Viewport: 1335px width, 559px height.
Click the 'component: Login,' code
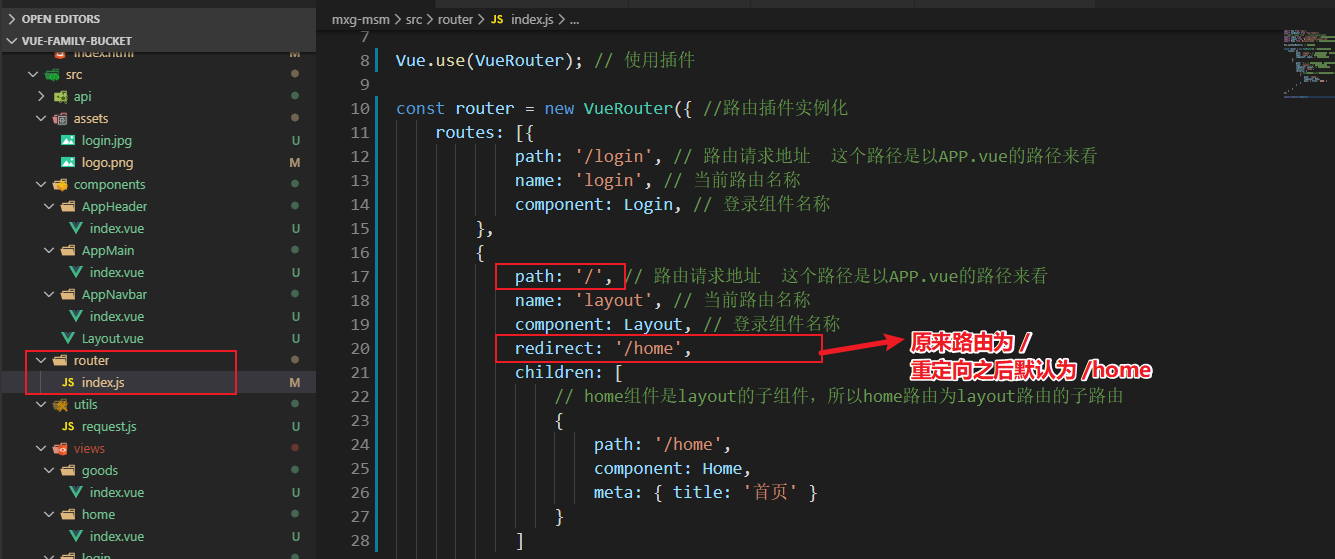599,204
